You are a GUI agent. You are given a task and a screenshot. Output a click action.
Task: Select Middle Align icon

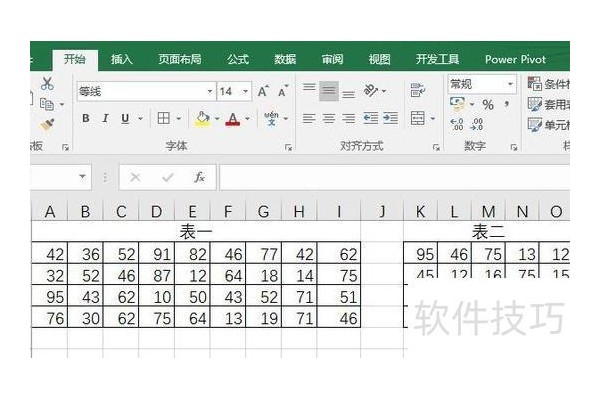click(x=329, y=91)
